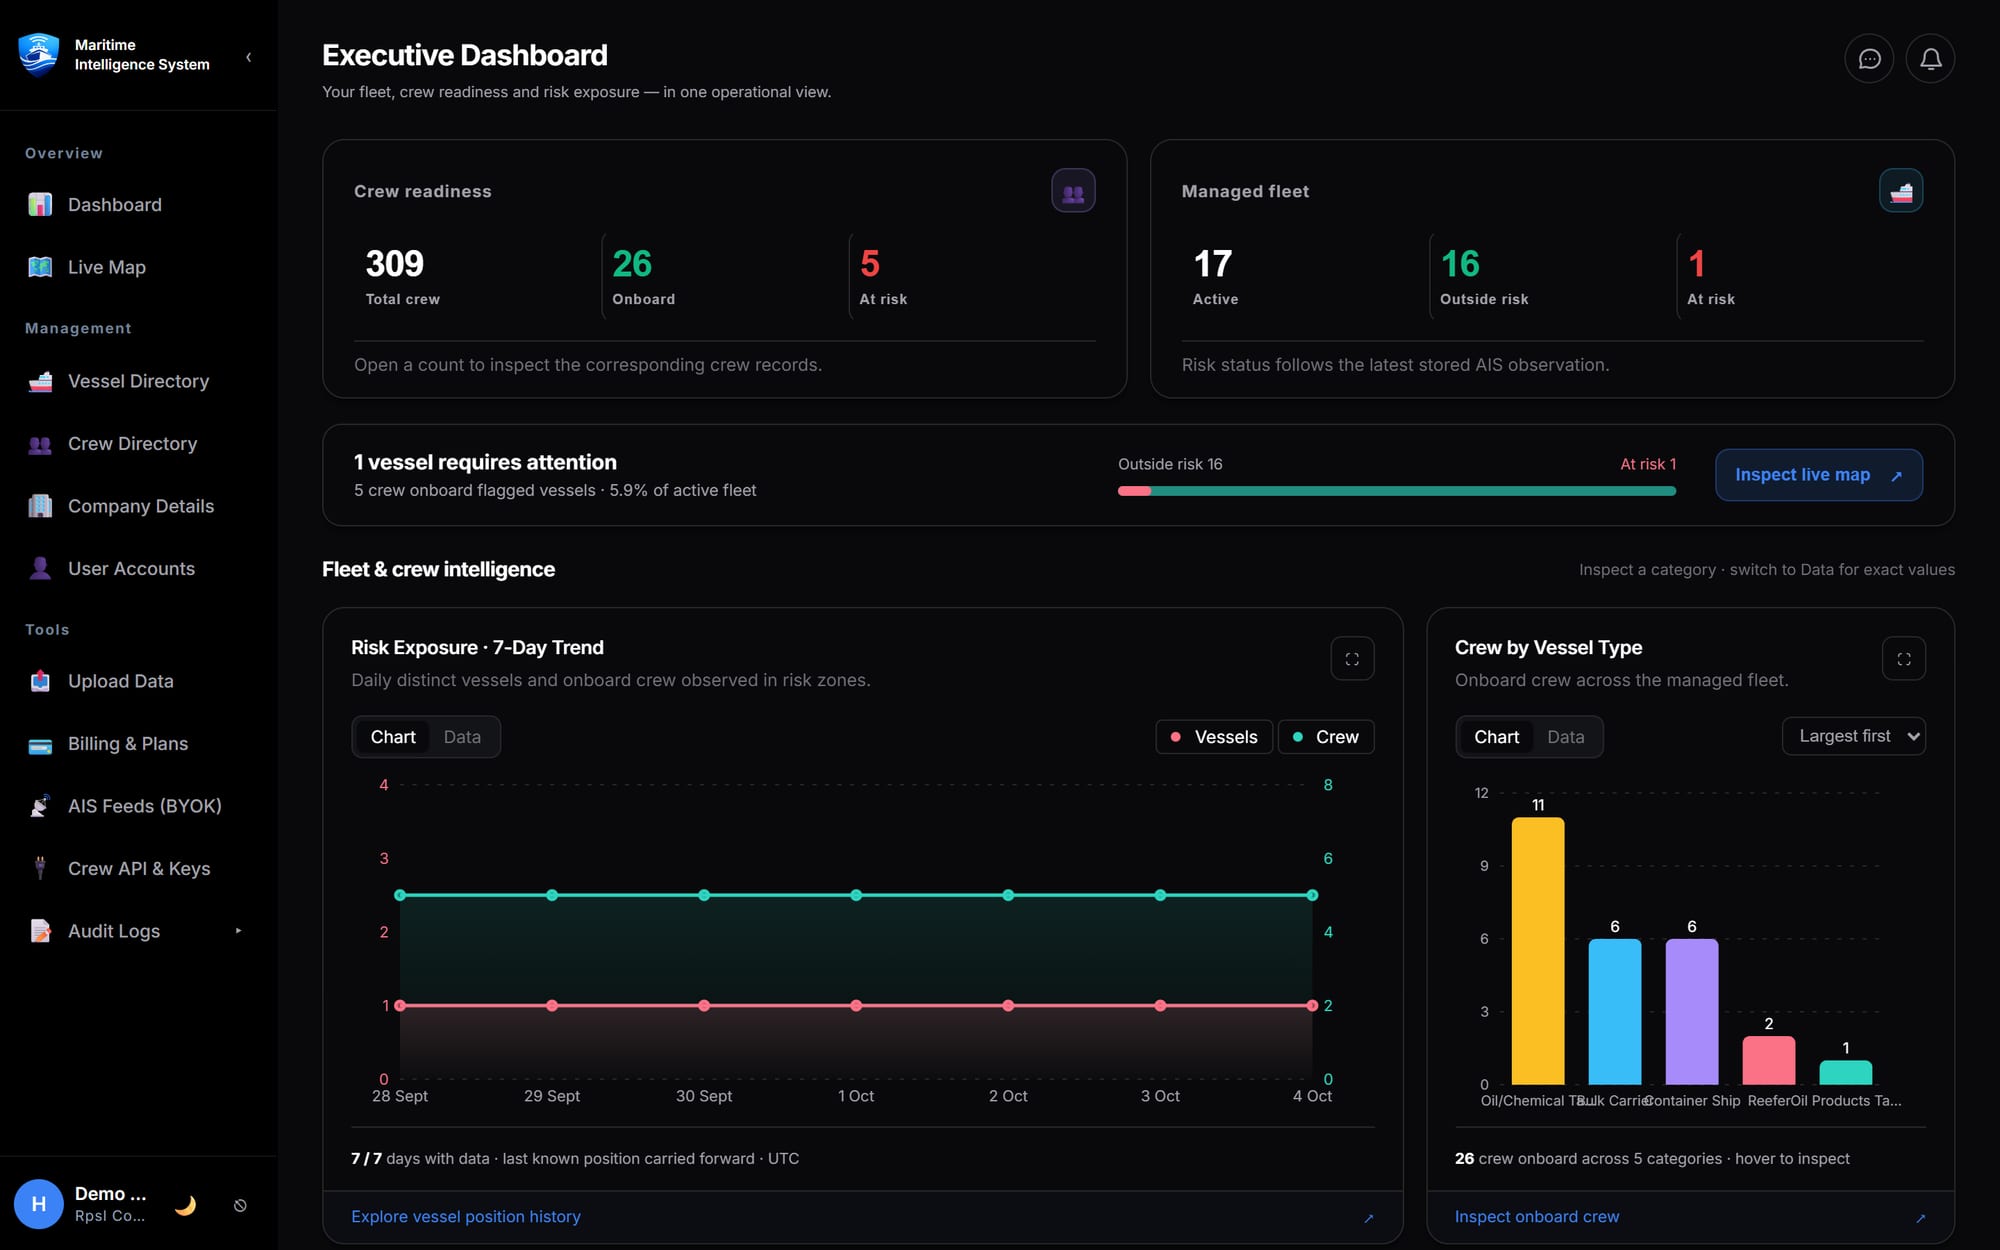The width and height of the screenshot is (2000, 1250).
Task: Click the Company Details building icon
Action: click(40, 506)
